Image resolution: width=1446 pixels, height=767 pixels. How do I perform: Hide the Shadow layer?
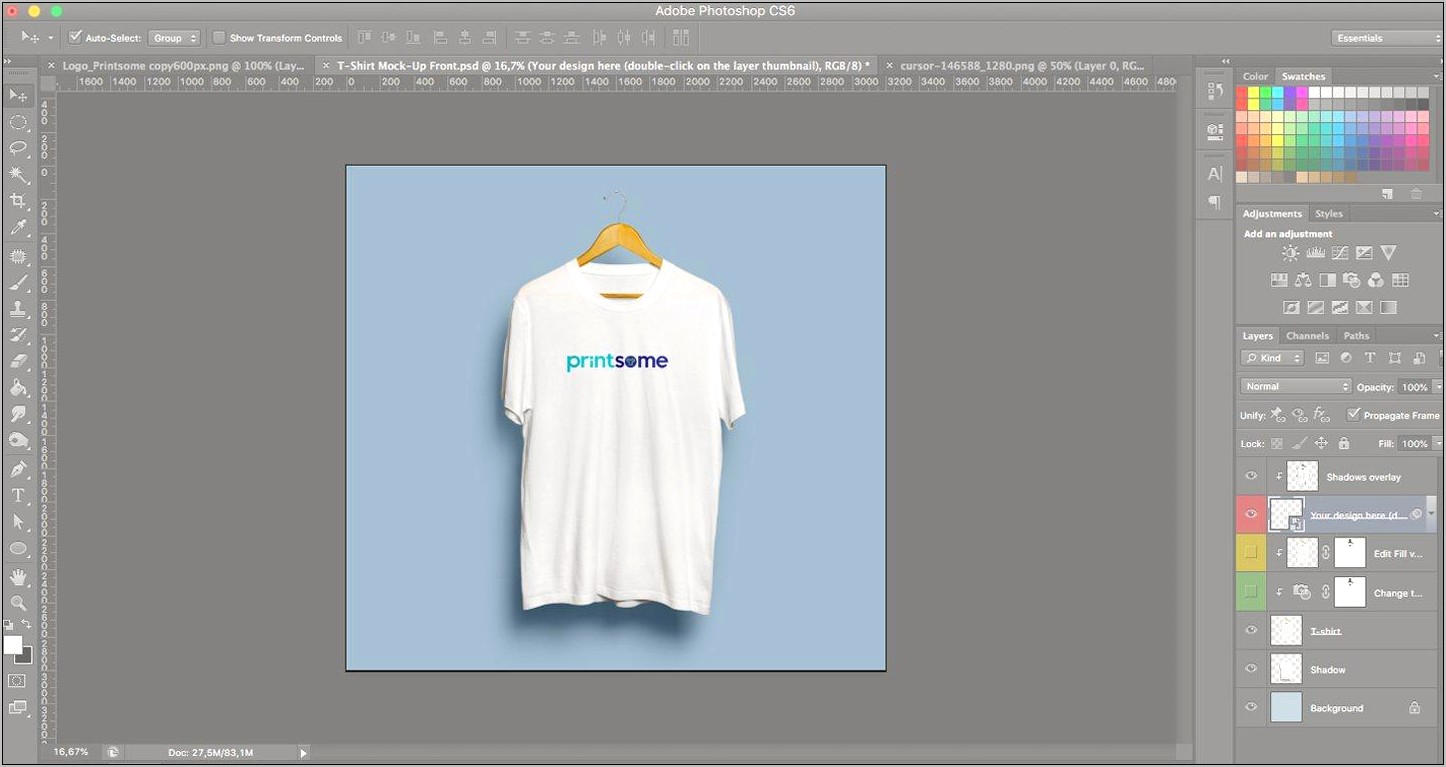click(1251, 668)
